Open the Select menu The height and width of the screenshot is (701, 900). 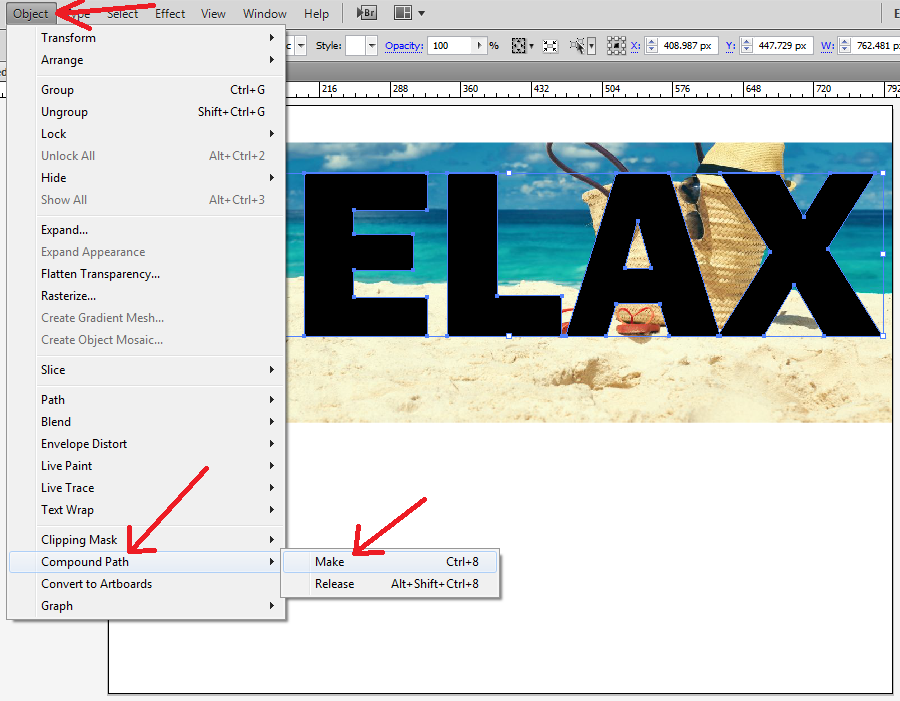pos(122,13)
